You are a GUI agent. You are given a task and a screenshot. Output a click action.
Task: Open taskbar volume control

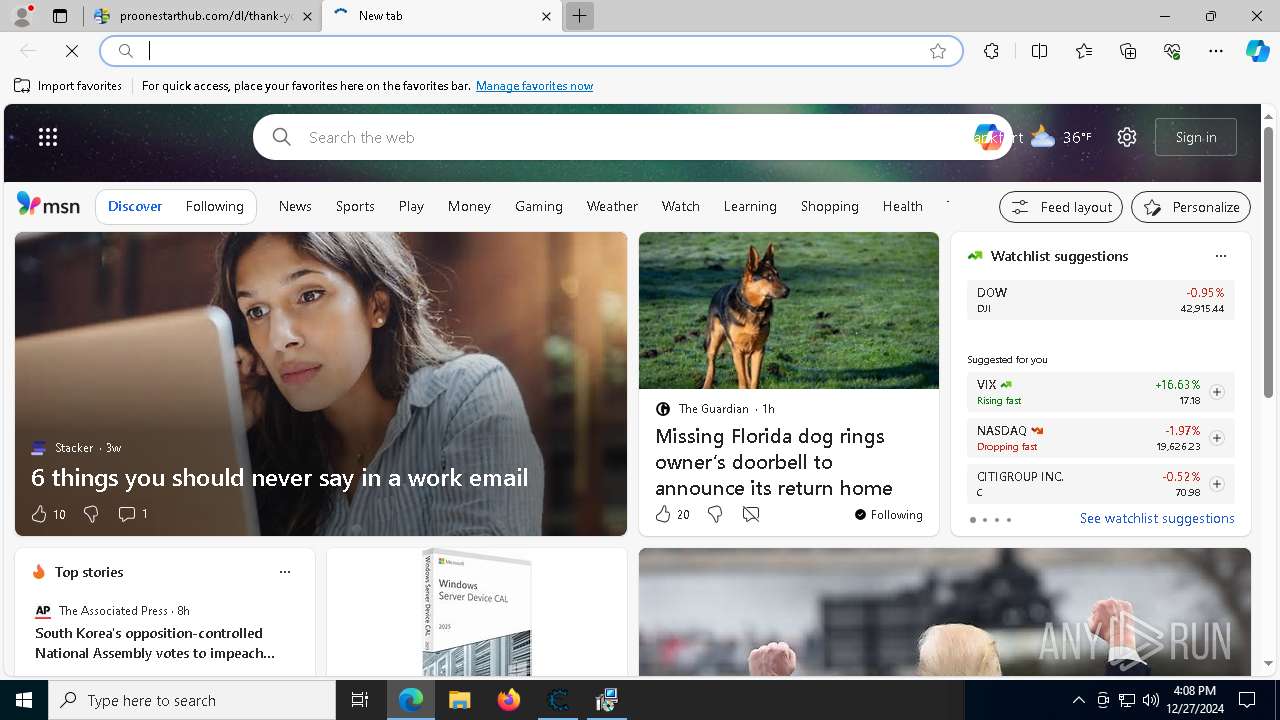[x=1150, y=700]
